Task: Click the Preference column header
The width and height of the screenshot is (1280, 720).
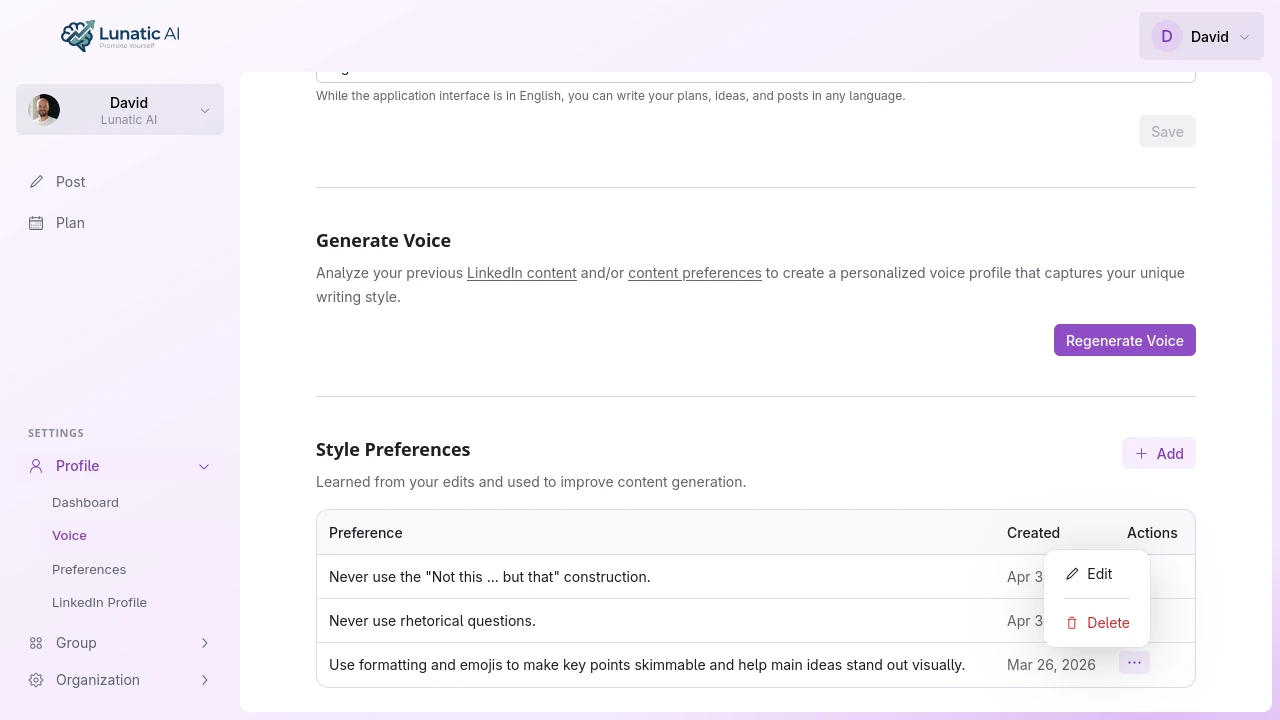Action: [x=366, y=533]
